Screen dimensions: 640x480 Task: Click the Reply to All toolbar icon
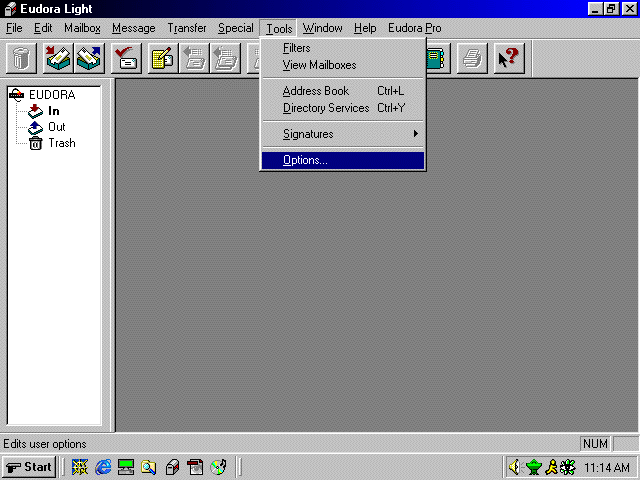point(225,58)
